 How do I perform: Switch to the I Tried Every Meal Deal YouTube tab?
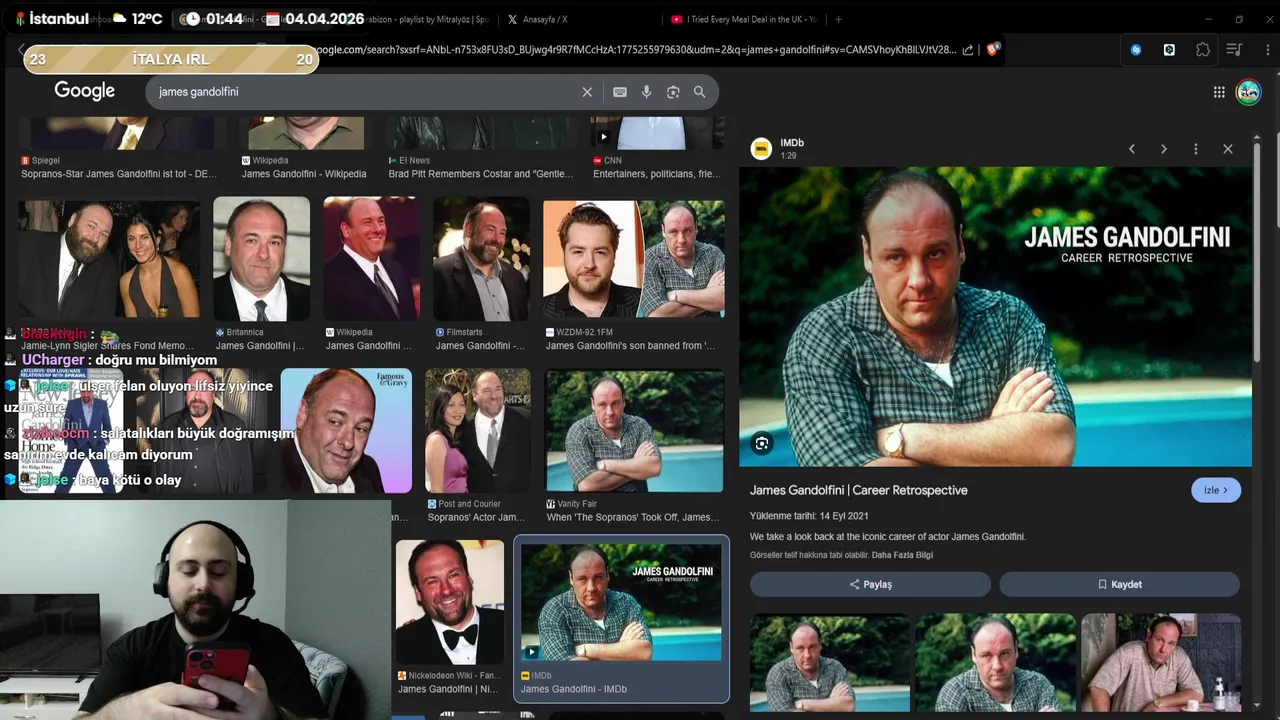[744, 19]
